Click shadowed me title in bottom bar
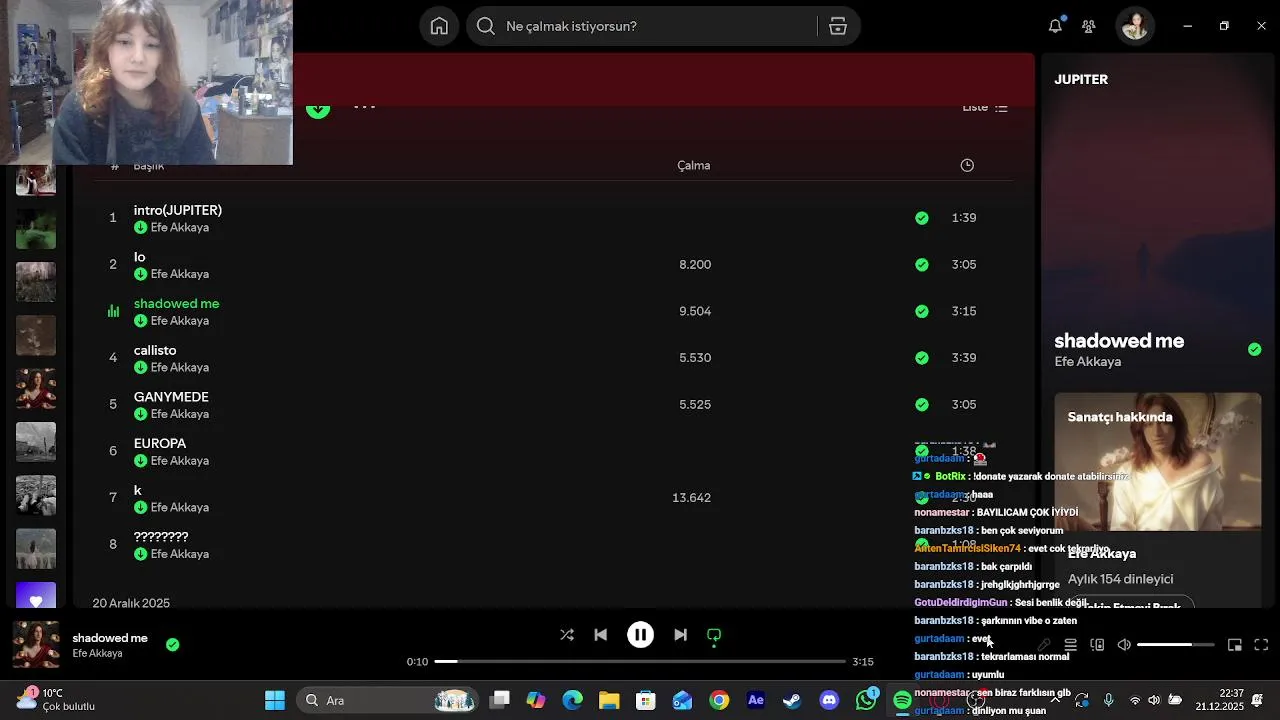 [x=110, y=638]
